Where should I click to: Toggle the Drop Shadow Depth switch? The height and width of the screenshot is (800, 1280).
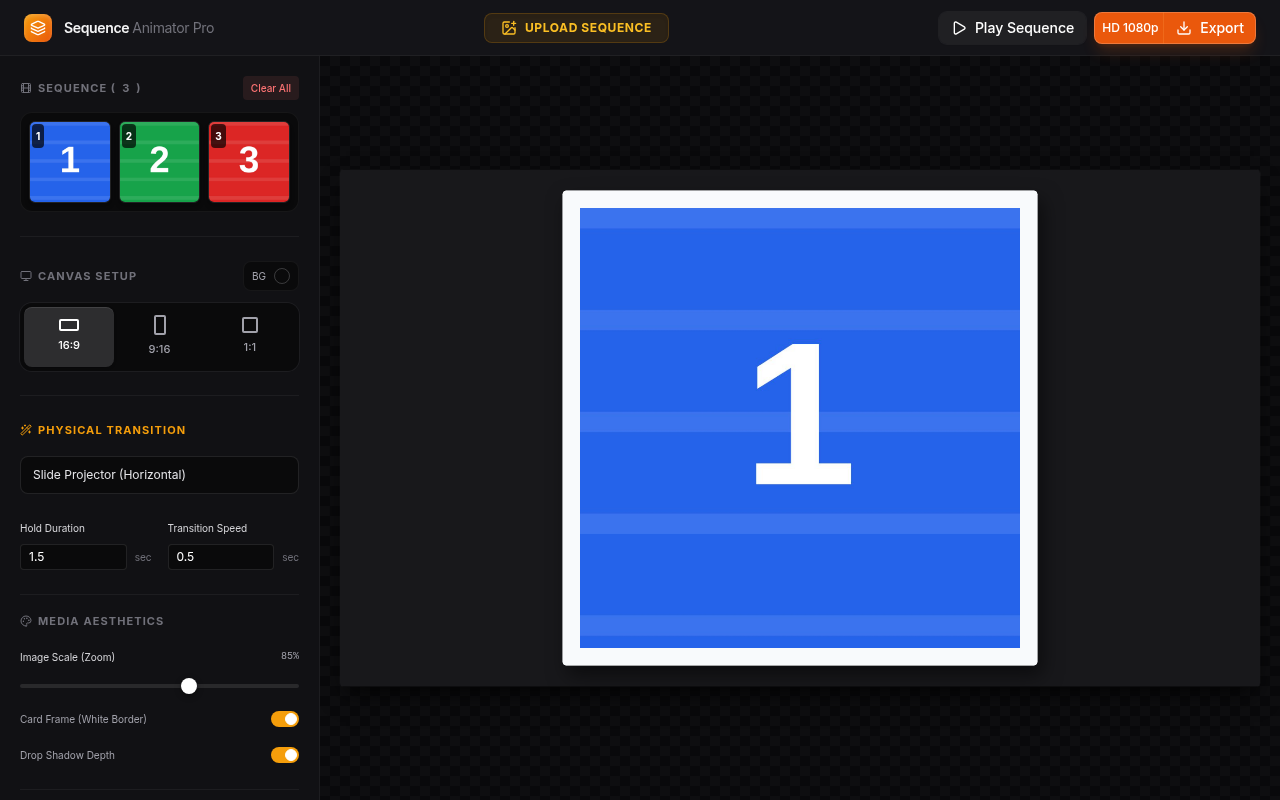[285, 755]
